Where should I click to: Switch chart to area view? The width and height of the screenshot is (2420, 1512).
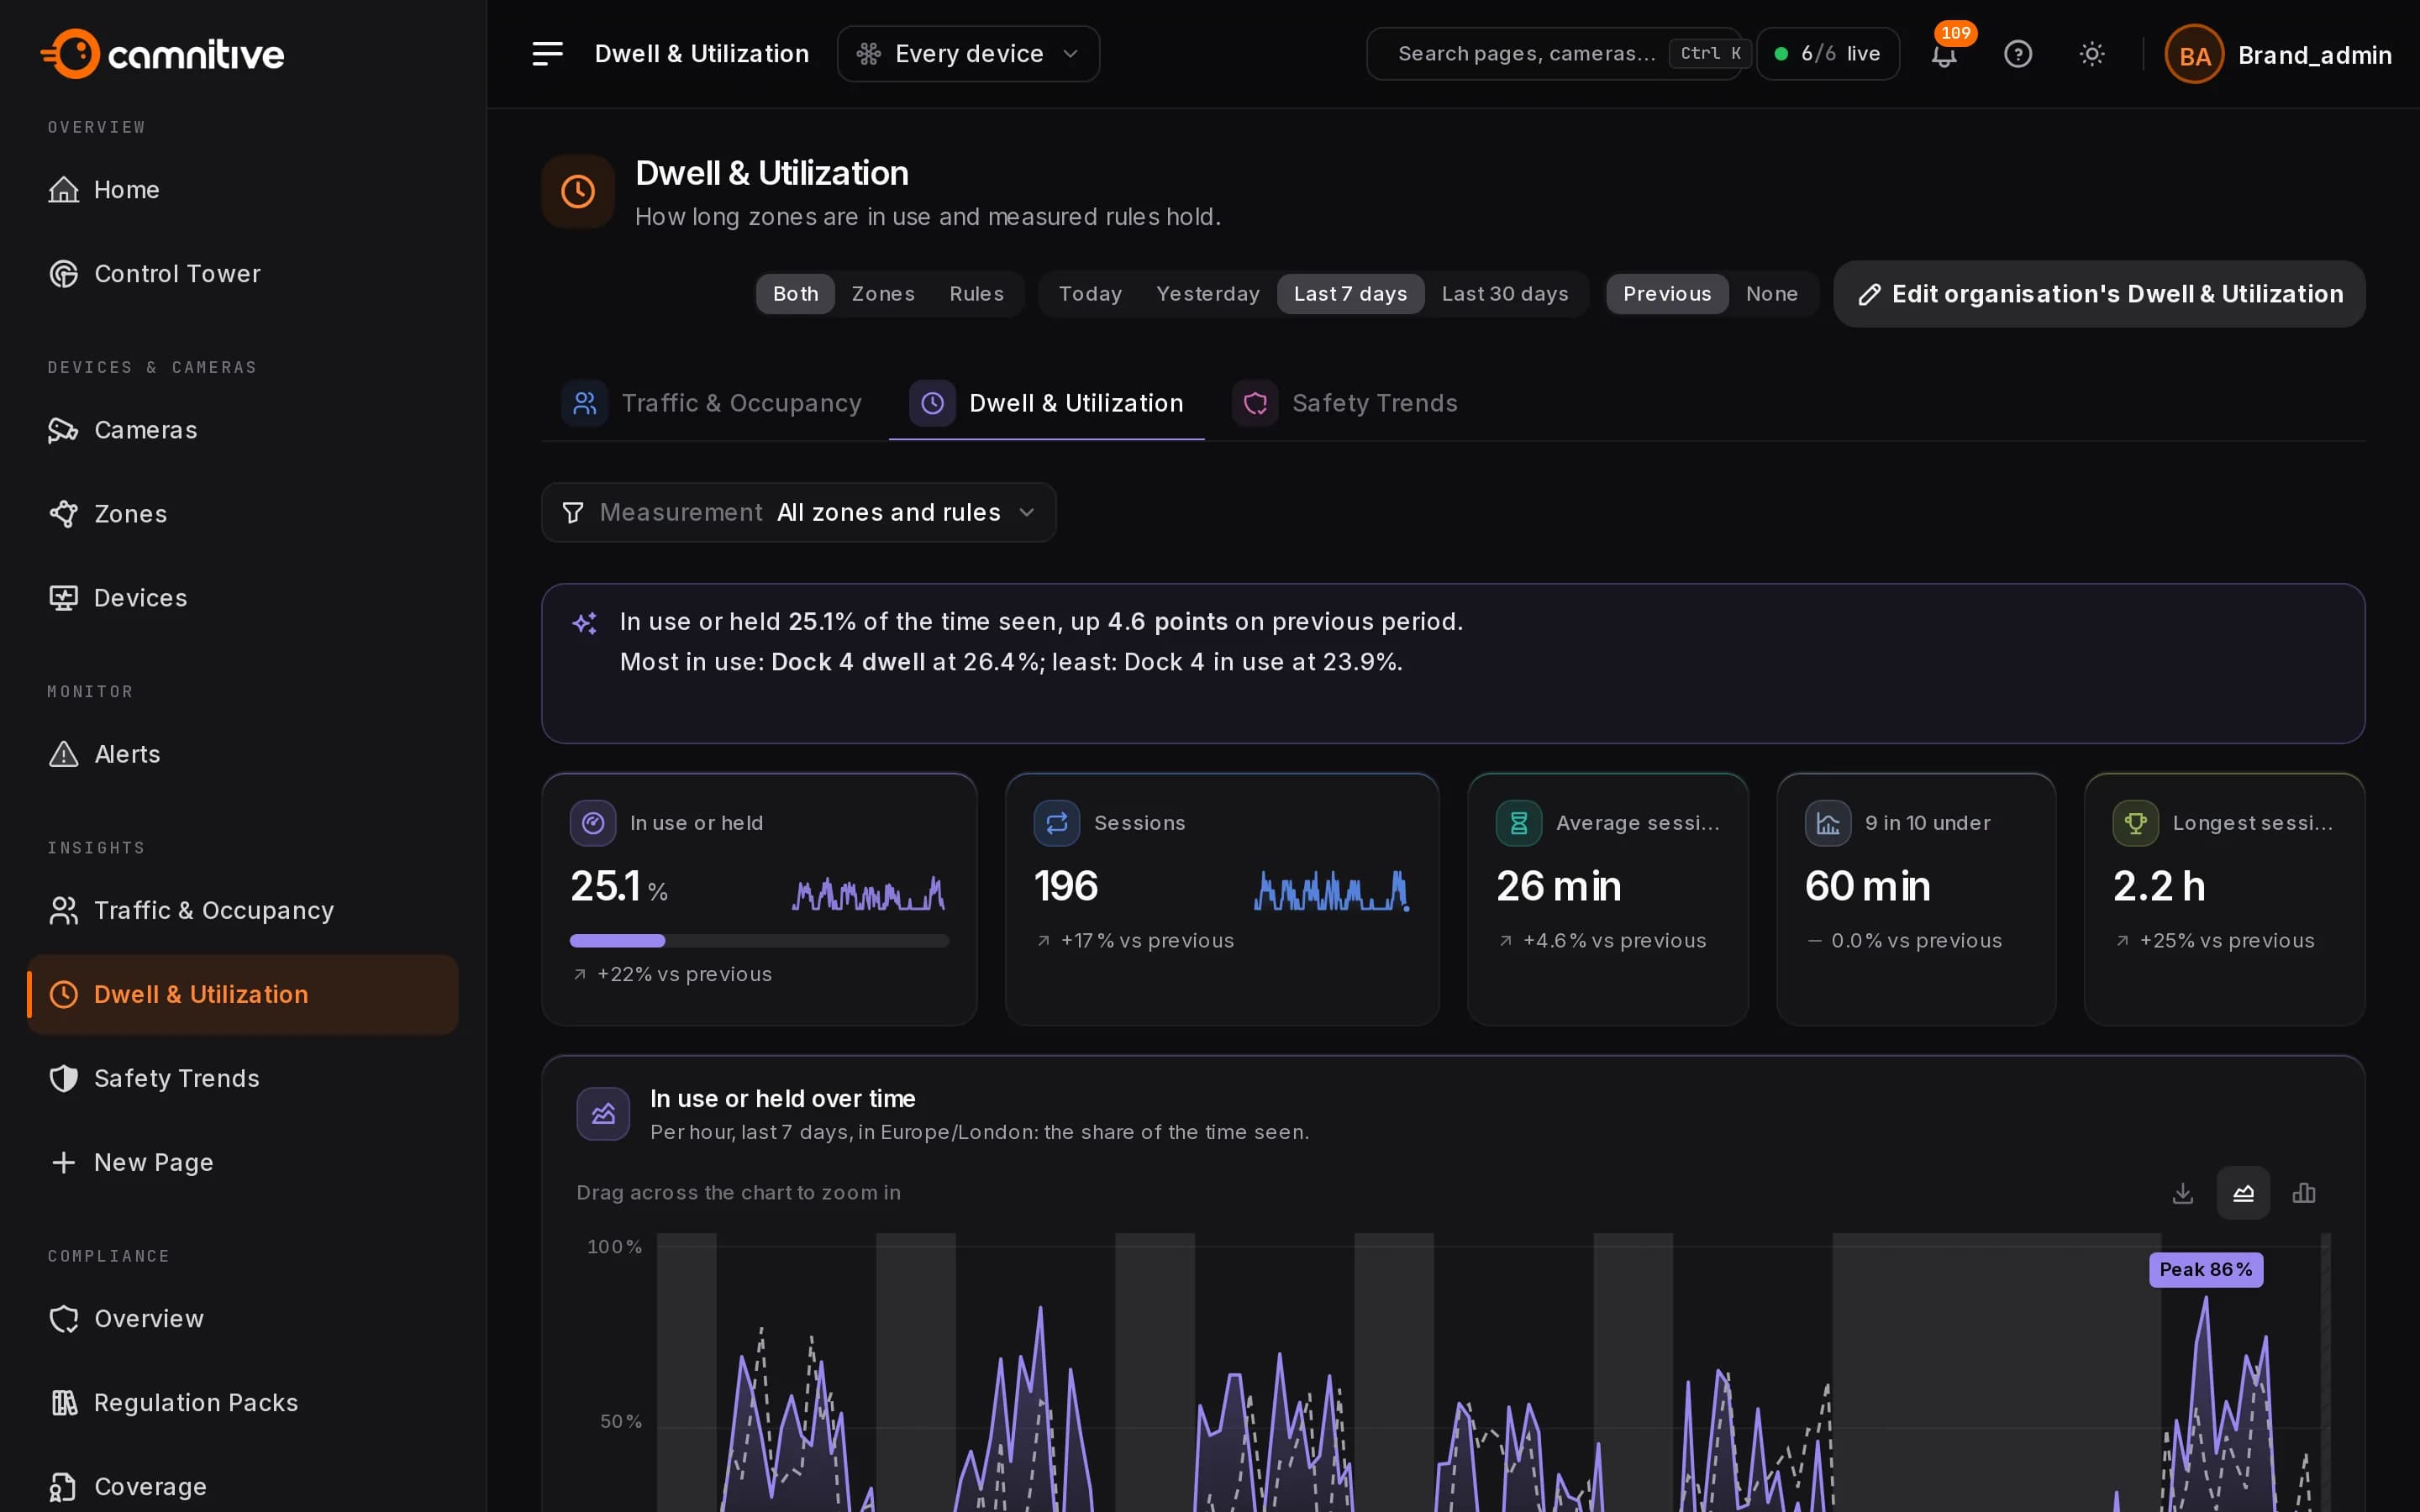[x=2243, y=1193]
